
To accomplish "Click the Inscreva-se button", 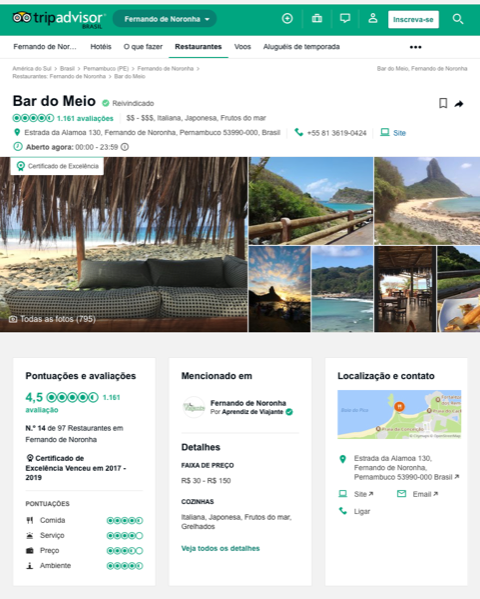I will click(413, 19).
